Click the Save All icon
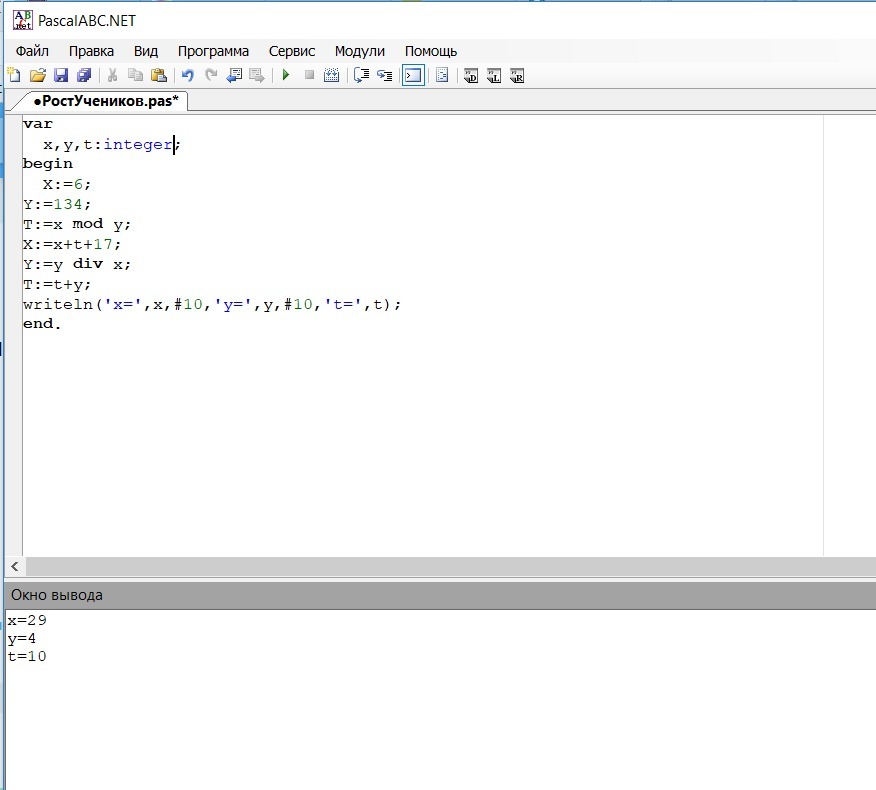876x790 pixels. point(84,75)
